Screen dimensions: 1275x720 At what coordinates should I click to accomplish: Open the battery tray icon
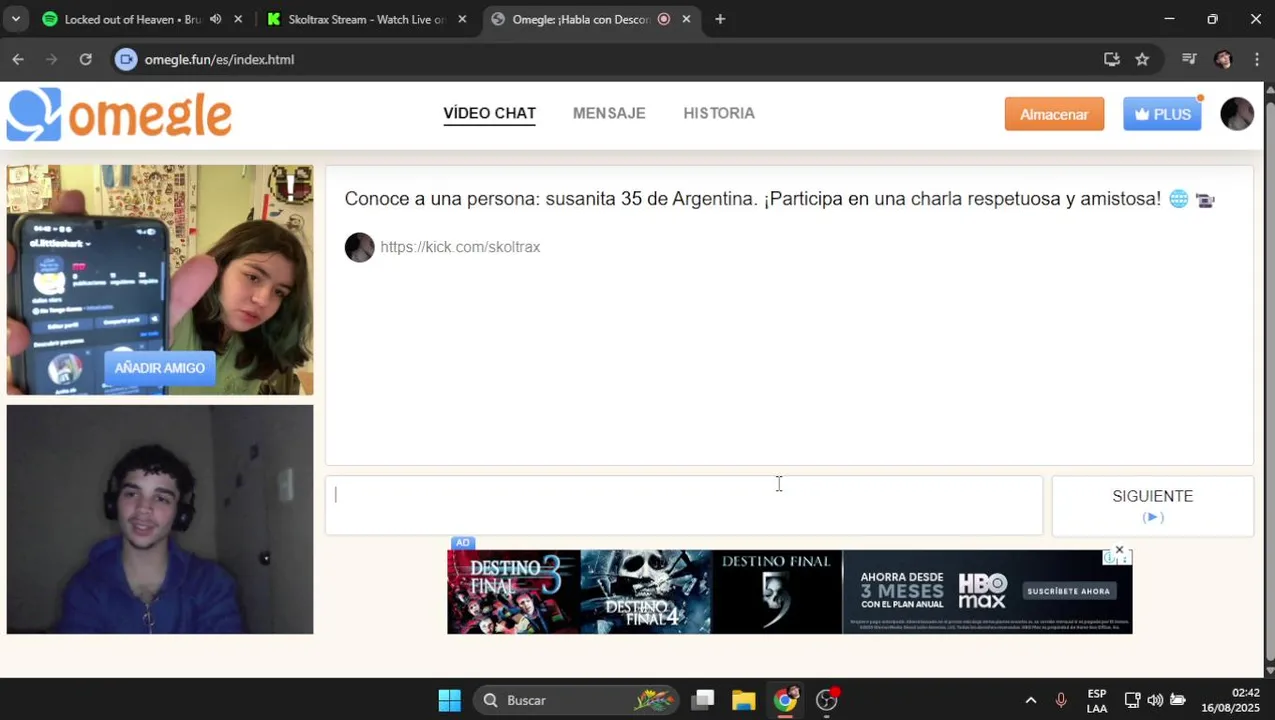tap(1178, 700)
